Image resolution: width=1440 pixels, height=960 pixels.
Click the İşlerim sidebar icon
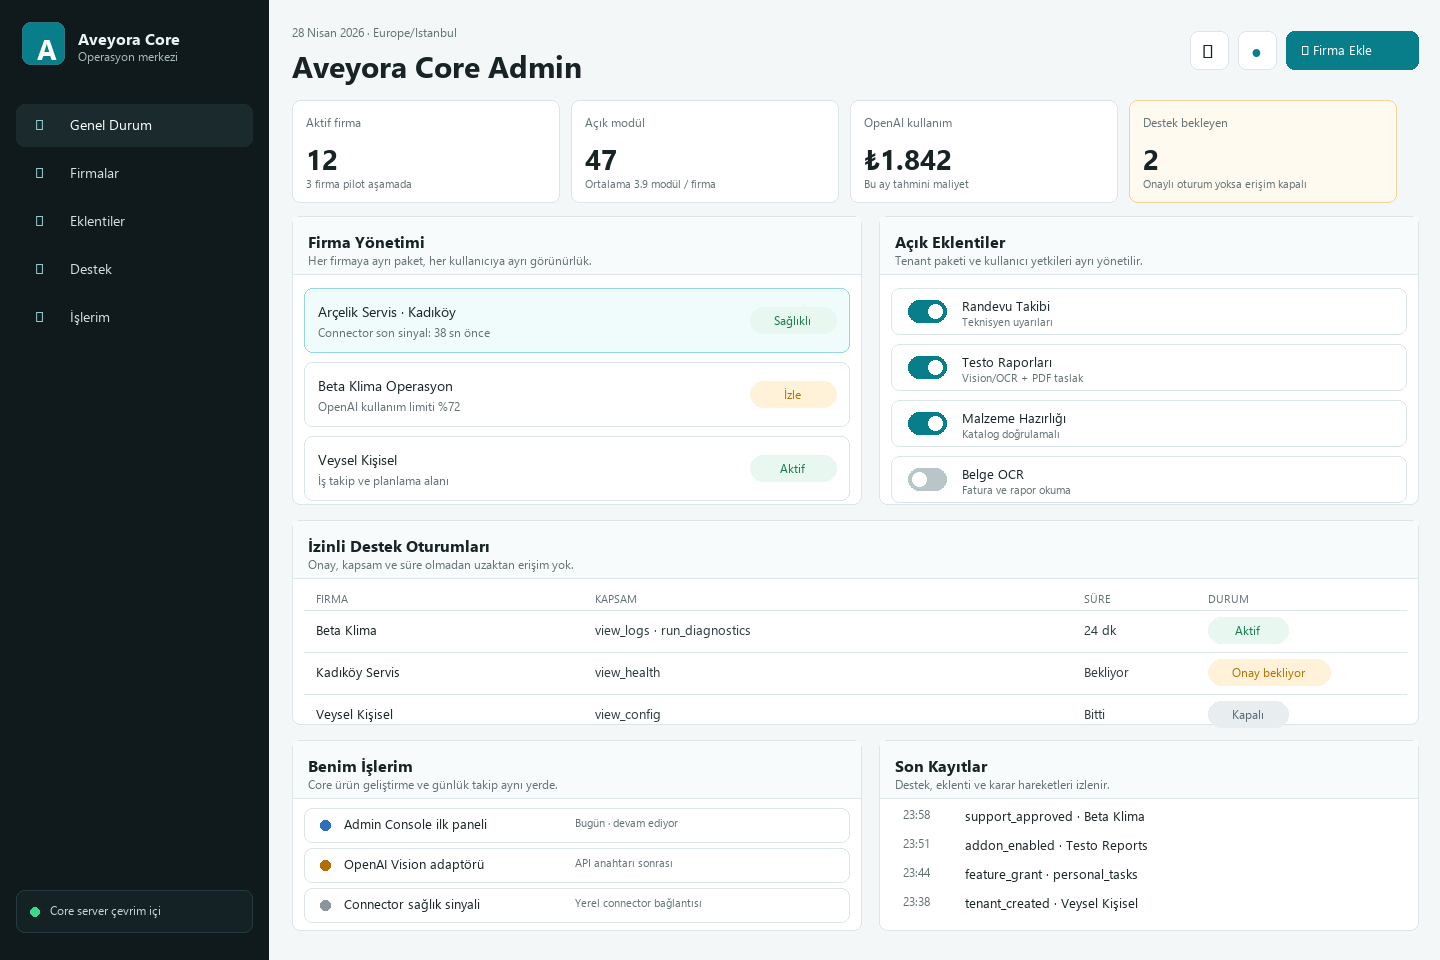click(x=40, y=317)
